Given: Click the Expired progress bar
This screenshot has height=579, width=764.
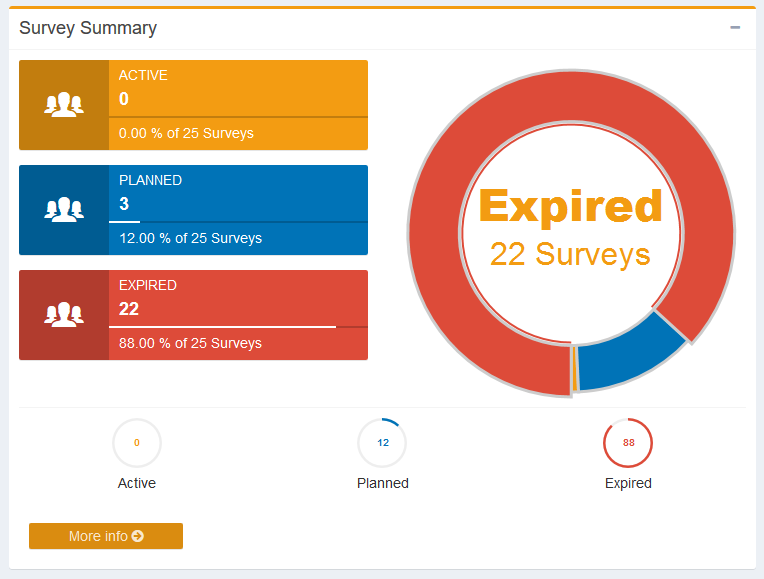Looking at the screenshot, I should [x=238, y=326].
